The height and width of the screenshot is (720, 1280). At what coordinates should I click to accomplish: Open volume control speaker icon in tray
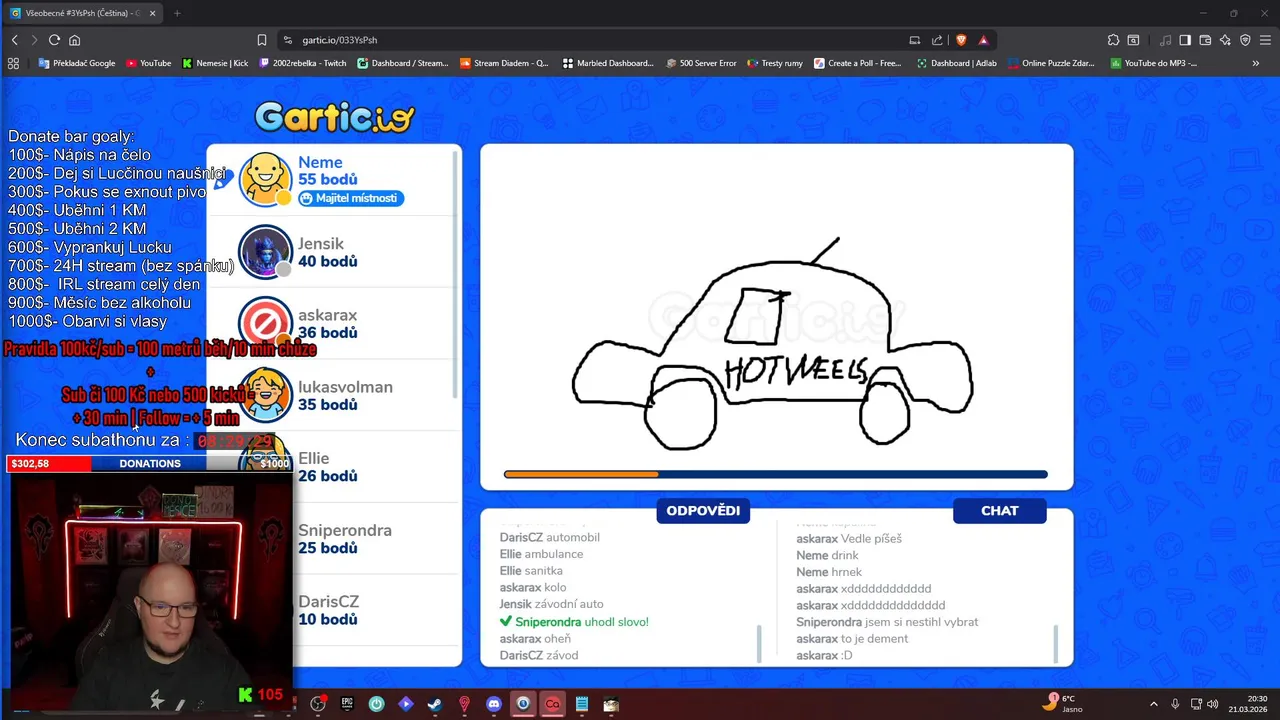coord(1213,704)
